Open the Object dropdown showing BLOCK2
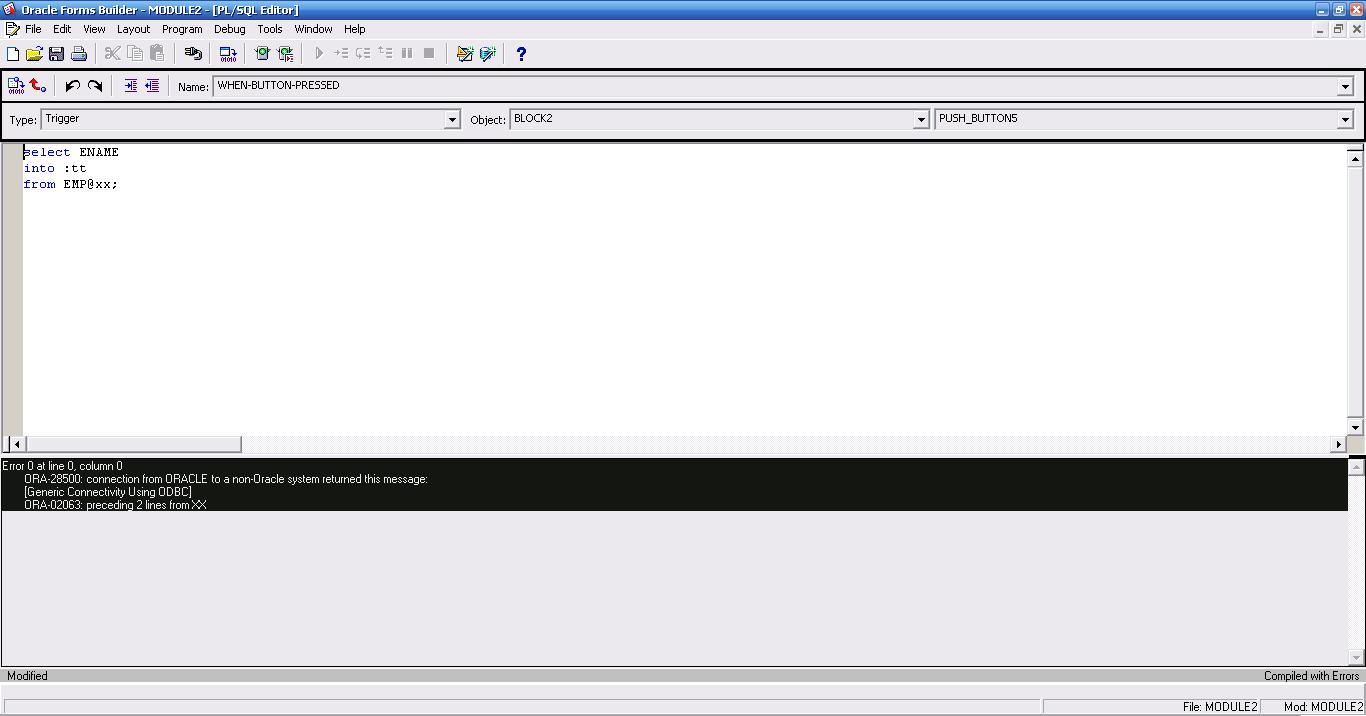The image size is (1366, 716). pos(921,120)
